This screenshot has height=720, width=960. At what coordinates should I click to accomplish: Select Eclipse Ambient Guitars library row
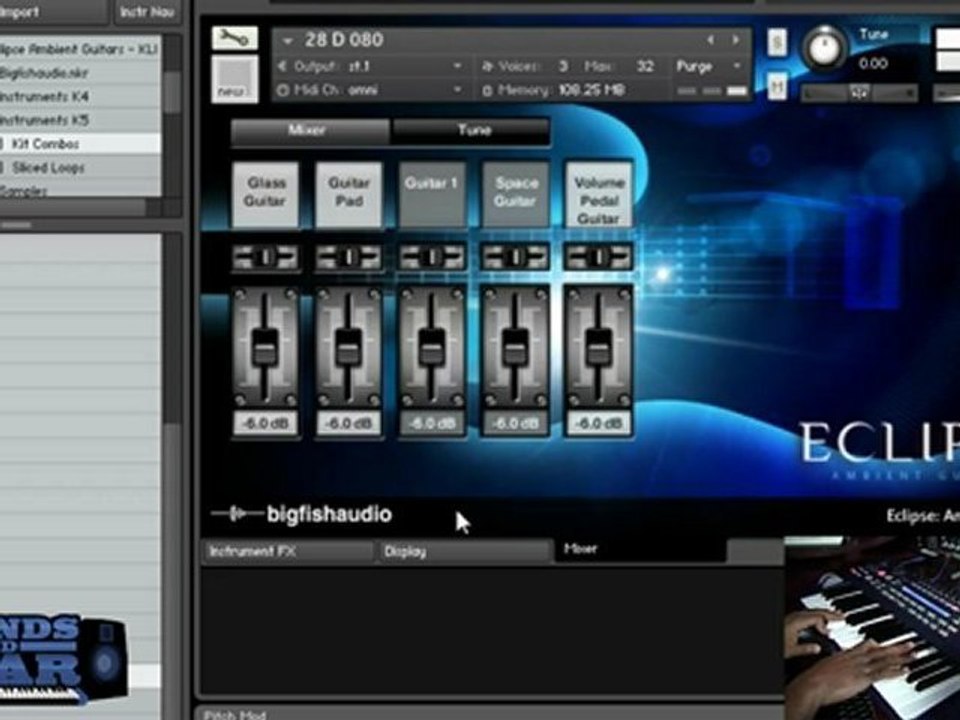point(80,49)
